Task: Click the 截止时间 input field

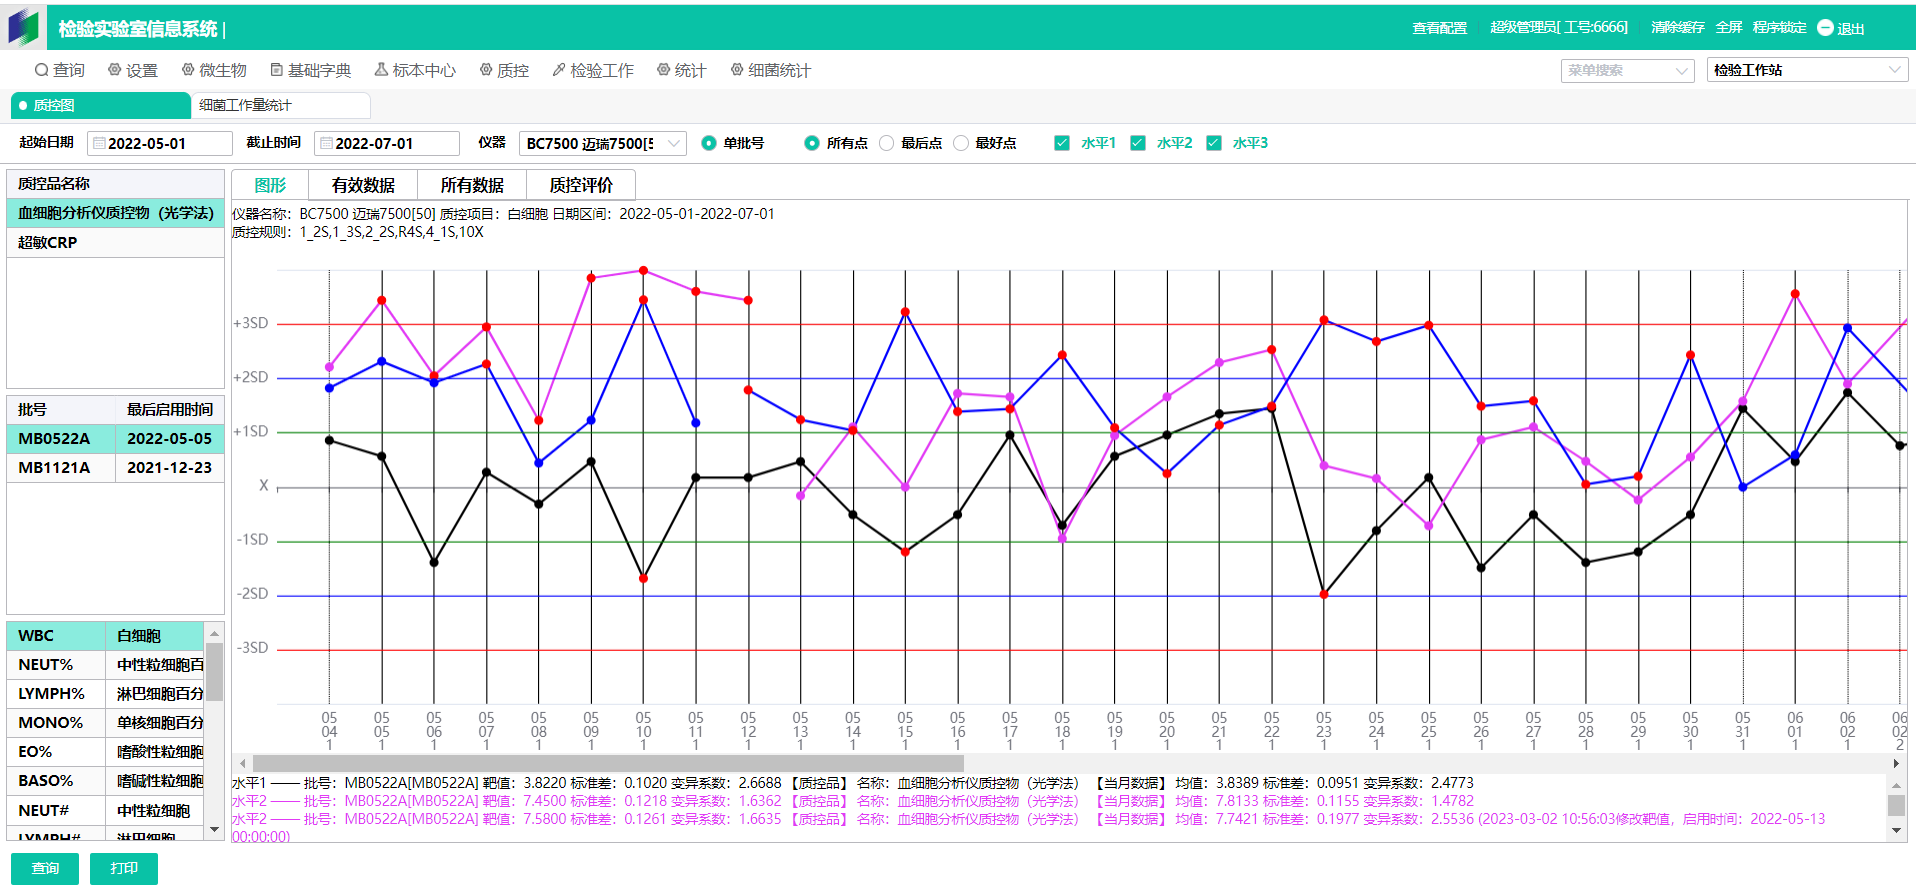Action: click(387, 143)
